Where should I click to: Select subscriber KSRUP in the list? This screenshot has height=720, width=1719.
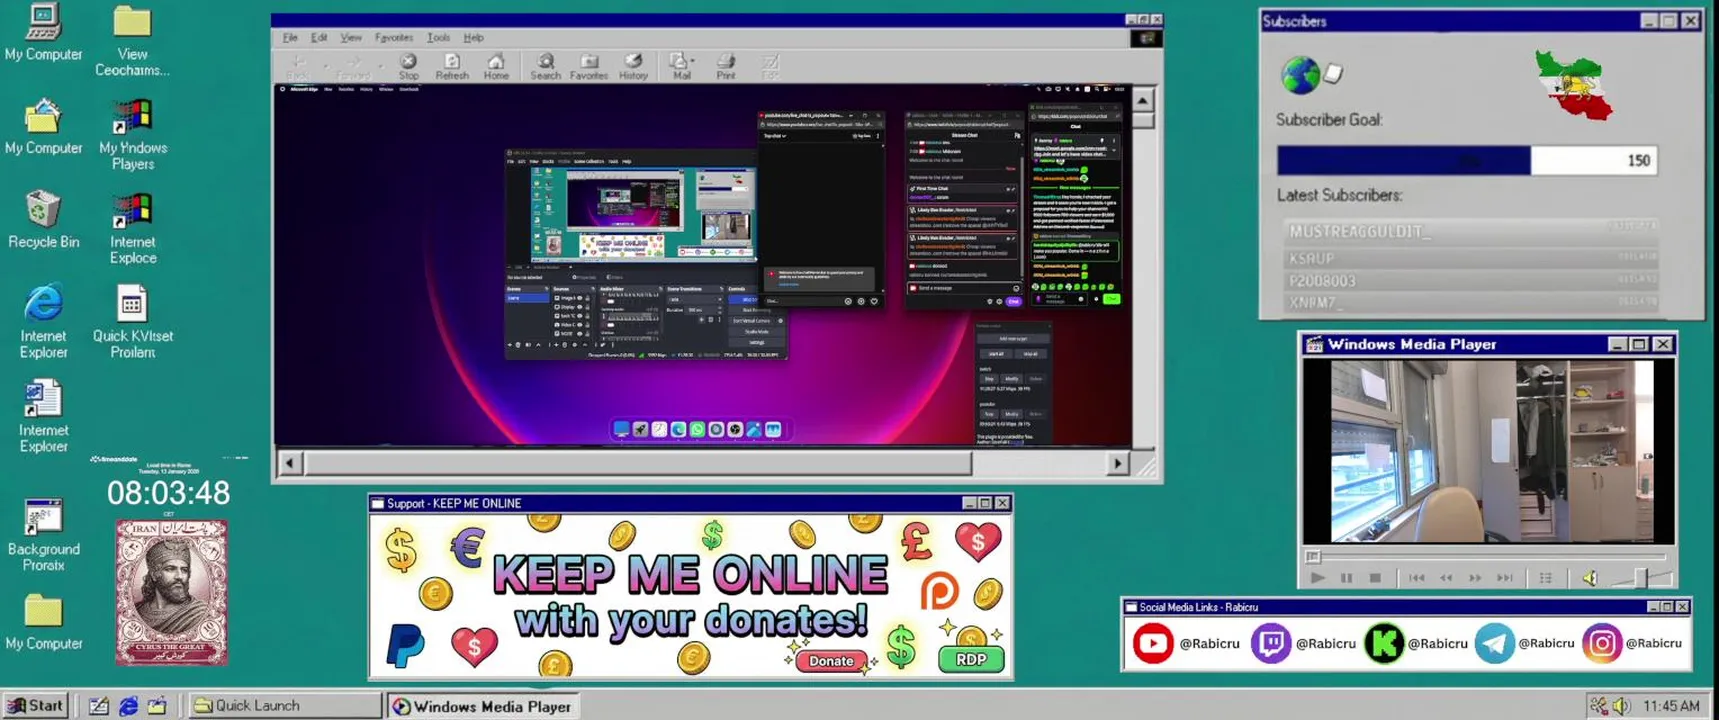pos(1470,258)
